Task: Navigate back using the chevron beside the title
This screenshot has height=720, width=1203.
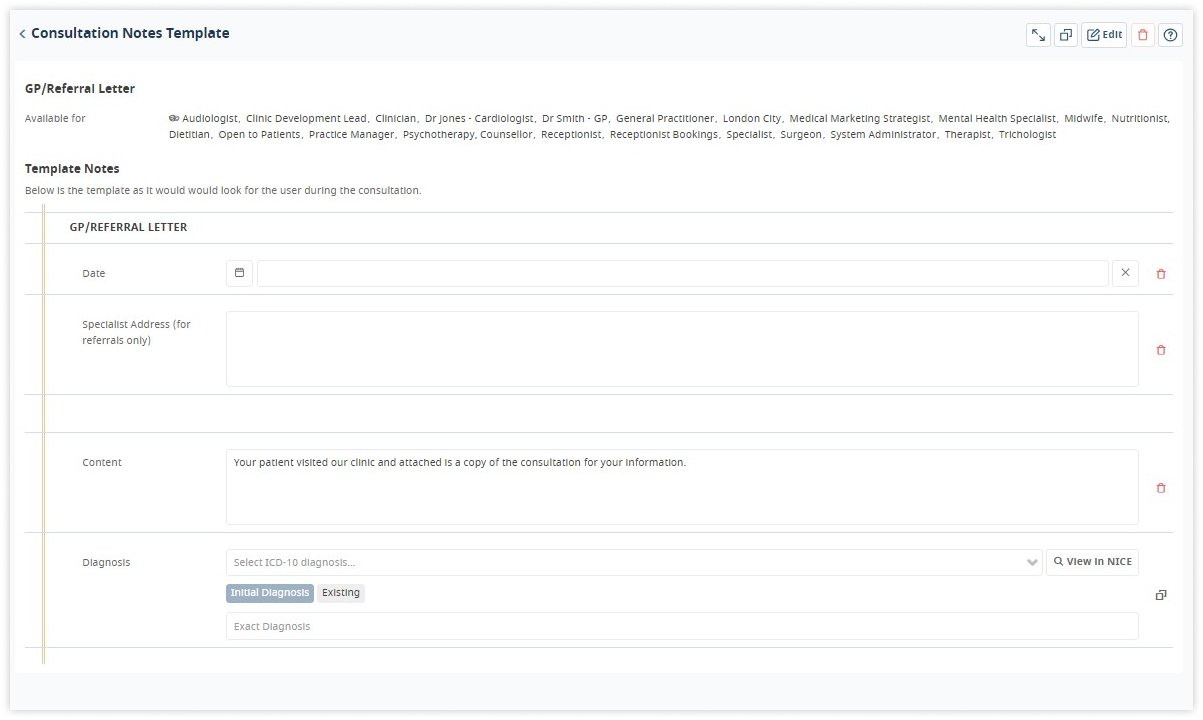Action: (x=22, y=33)
